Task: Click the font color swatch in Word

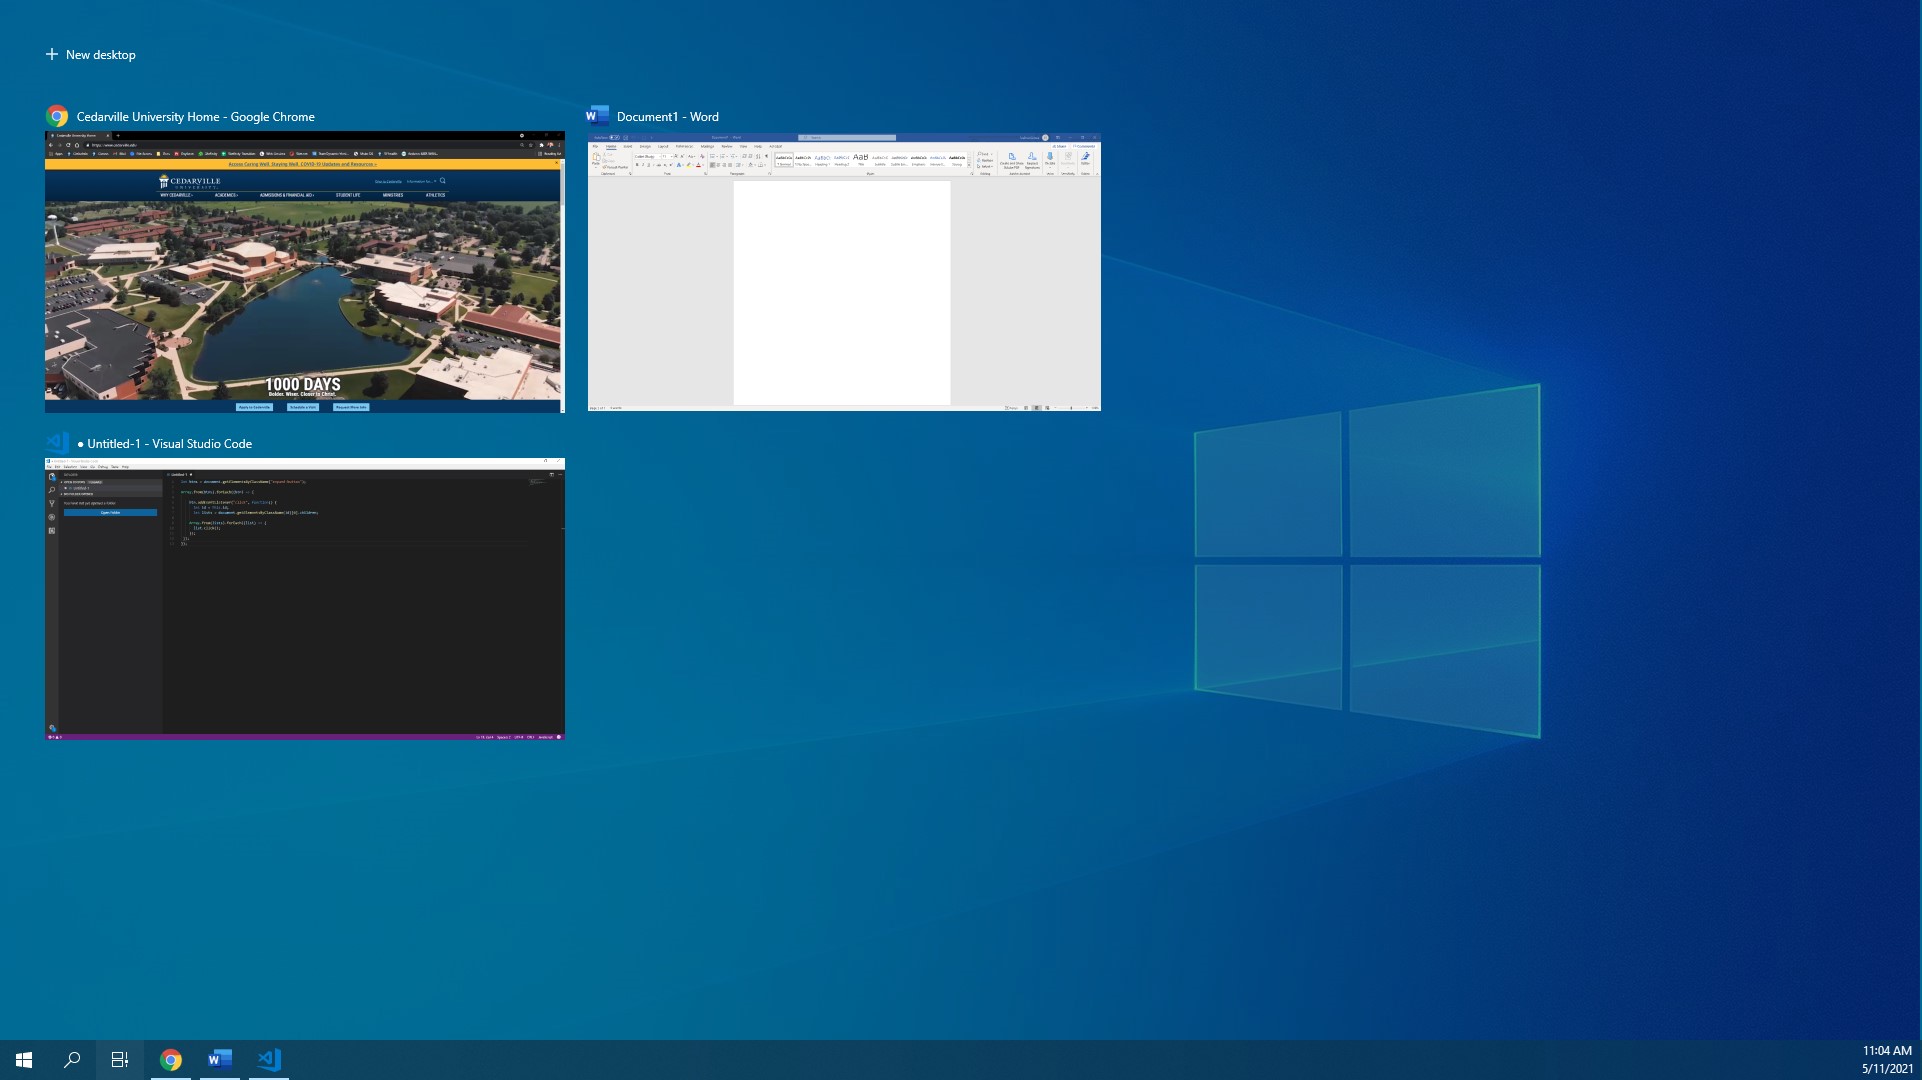Action: click(698, 164)
